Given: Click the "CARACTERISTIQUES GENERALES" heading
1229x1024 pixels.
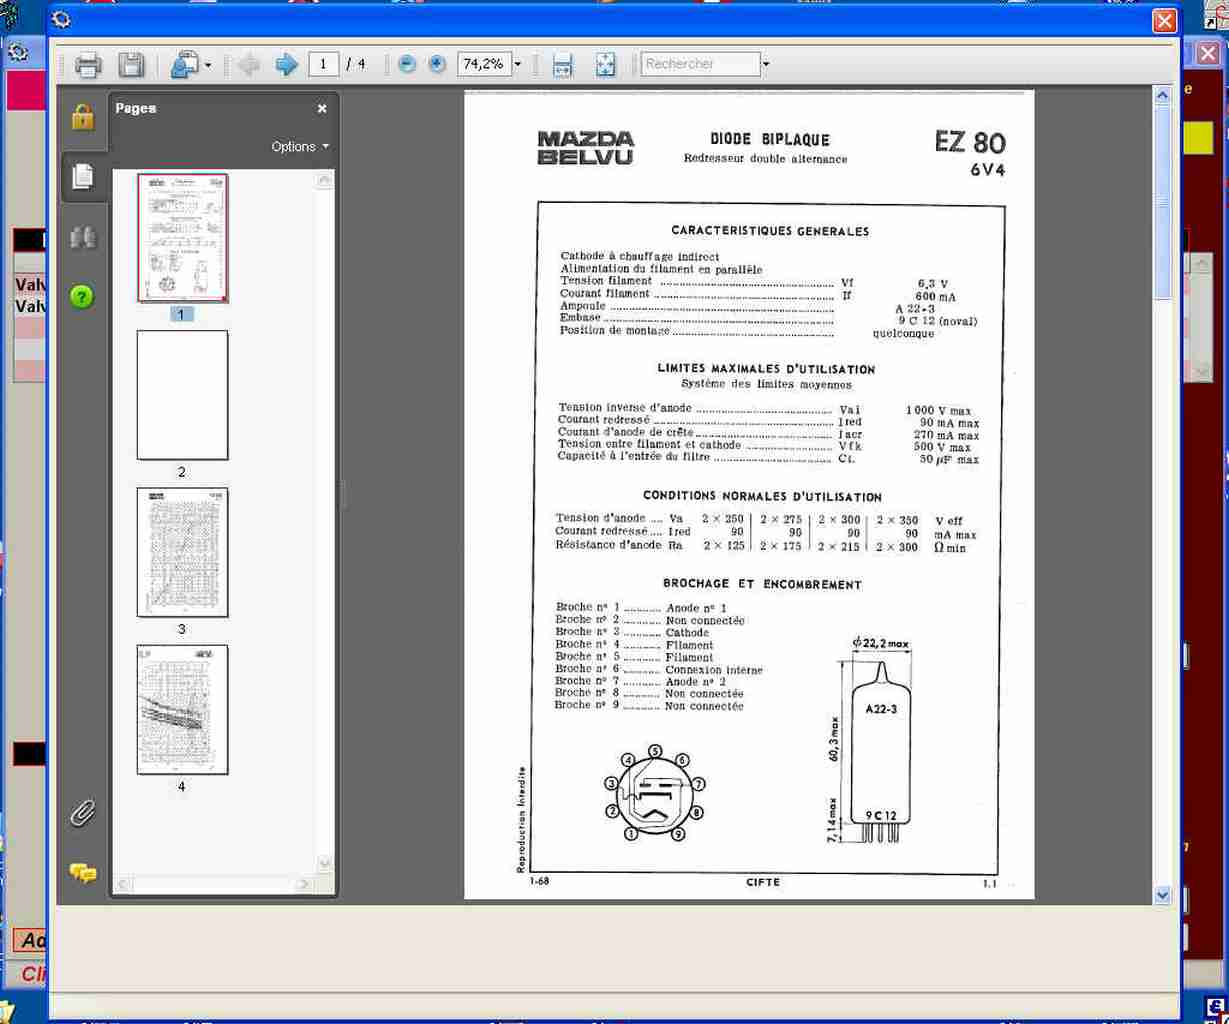Looking at the screenshot, I should (x=770, y=231).
